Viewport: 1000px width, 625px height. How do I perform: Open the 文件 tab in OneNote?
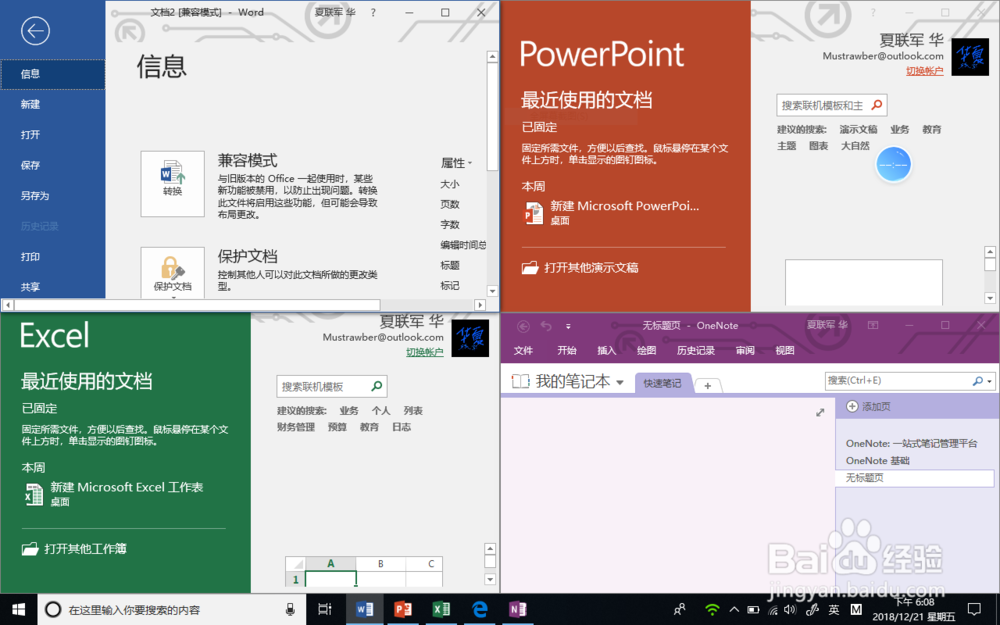(523, 351)
